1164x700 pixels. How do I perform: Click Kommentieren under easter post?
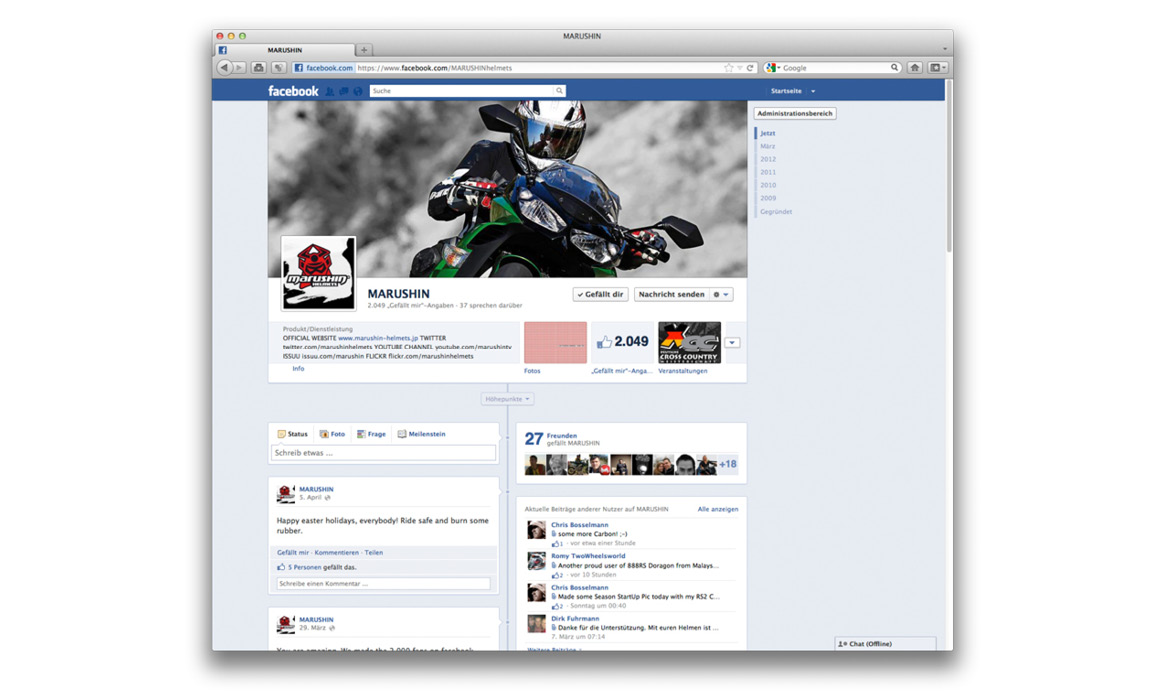336,553
